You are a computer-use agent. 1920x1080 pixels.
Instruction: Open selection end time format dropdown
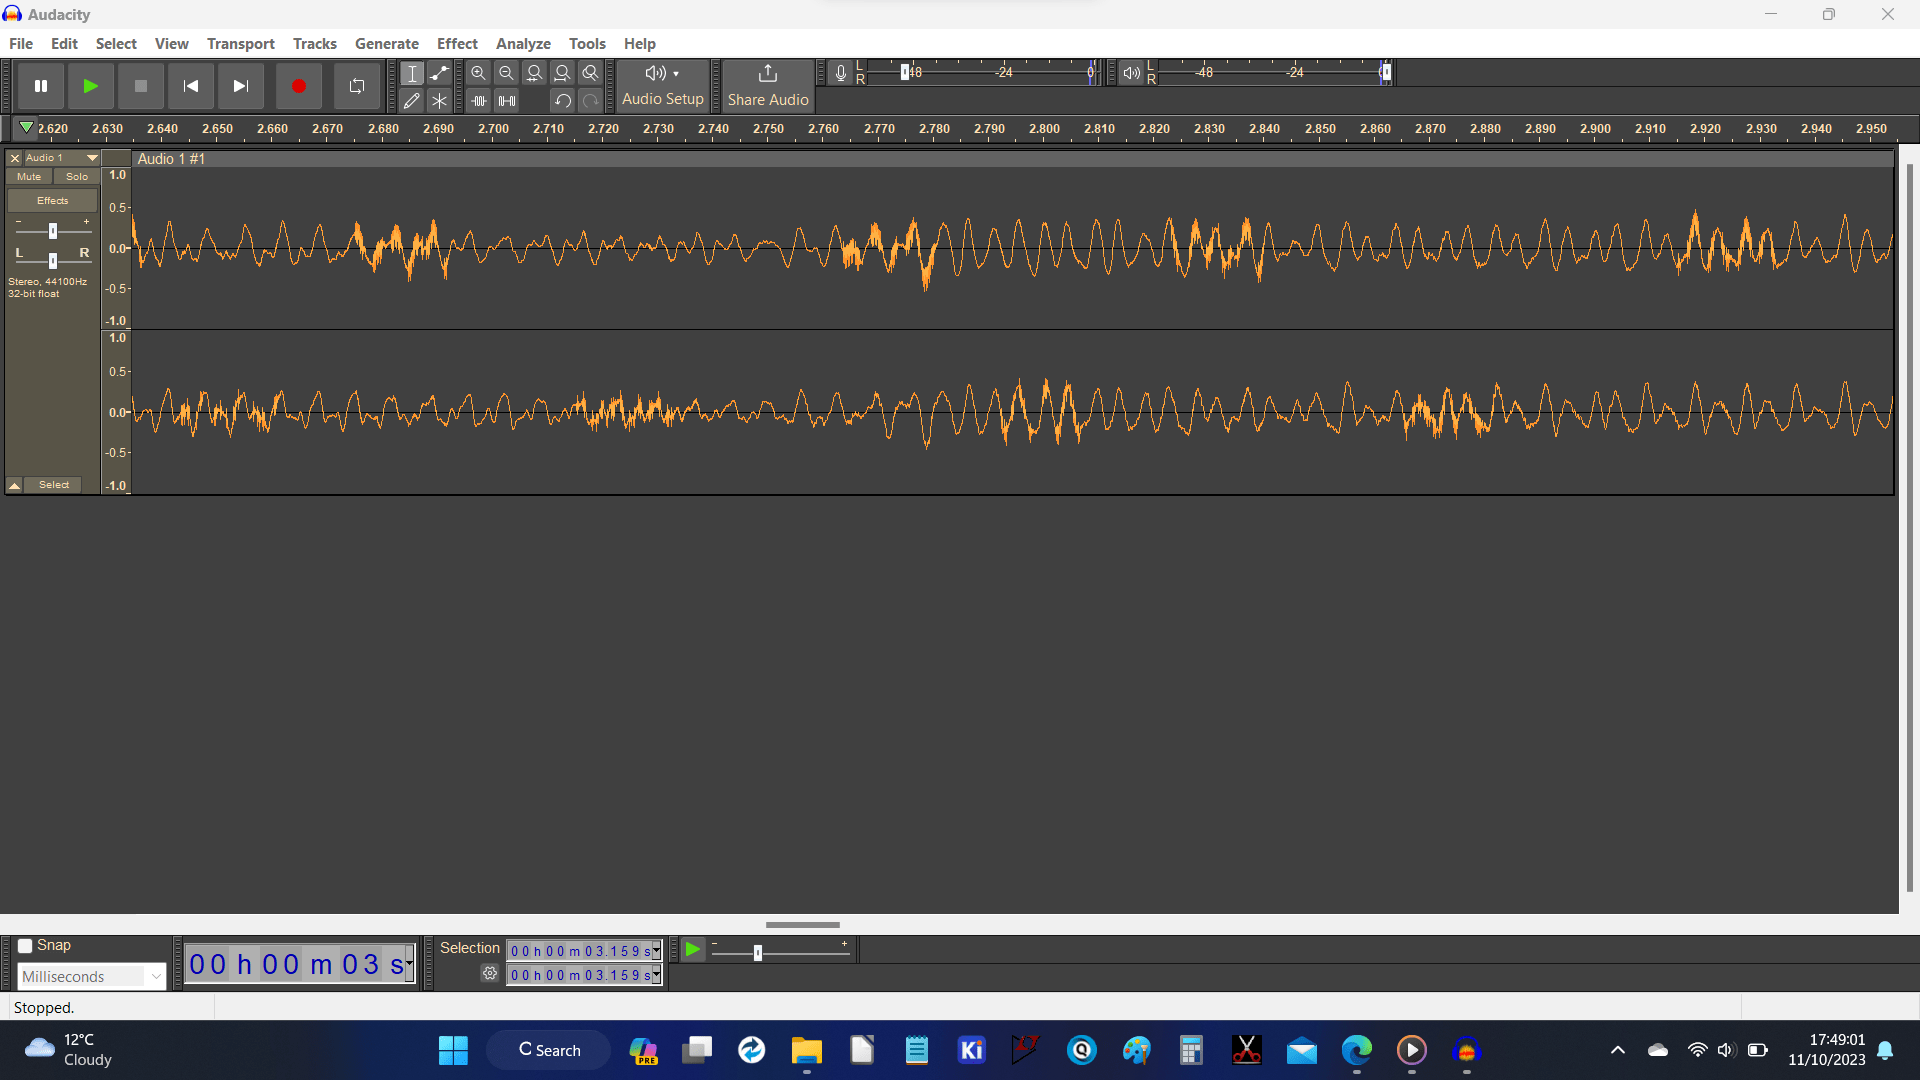(x=657, y=975)
